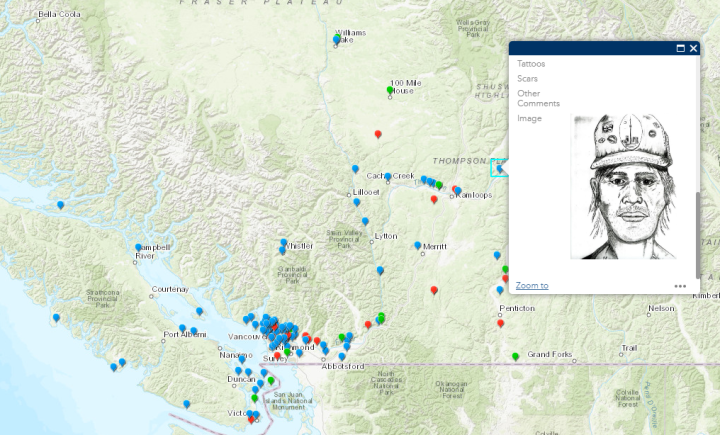Click the blue marker above Whistler label
Image resolution: width=720 pixels, height=435 pixels.
283,242
